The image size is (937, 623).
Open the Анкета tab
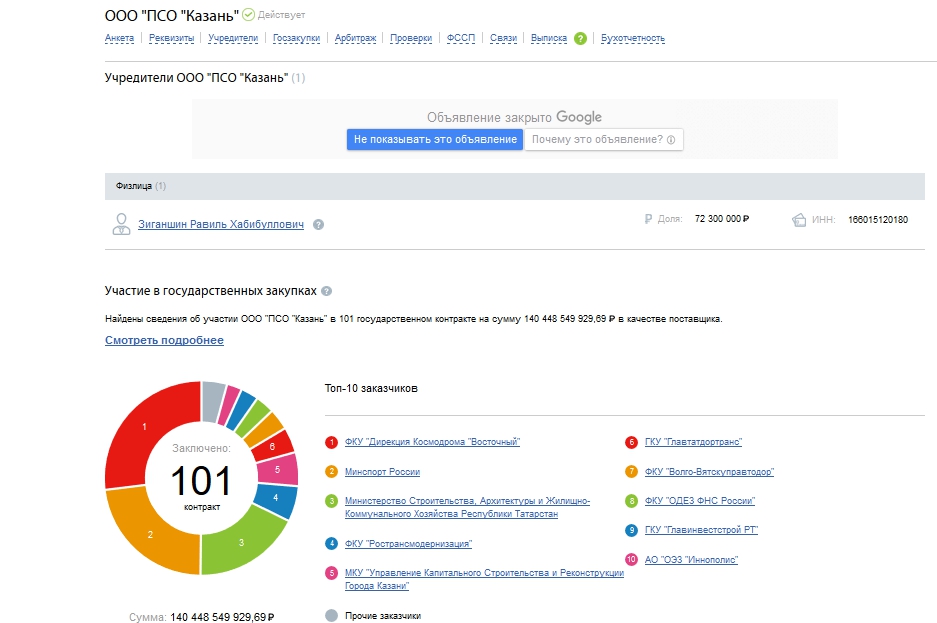(120, 38)
